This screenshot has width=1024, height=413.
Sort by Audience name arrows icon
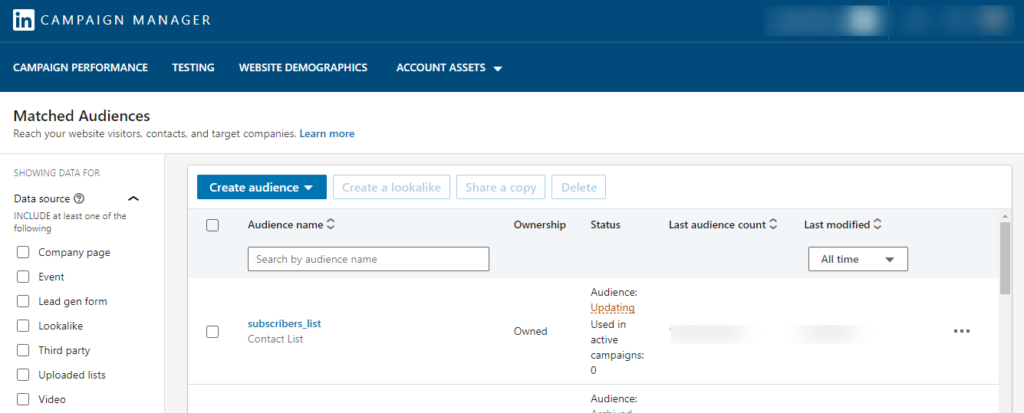coord(330,225)
